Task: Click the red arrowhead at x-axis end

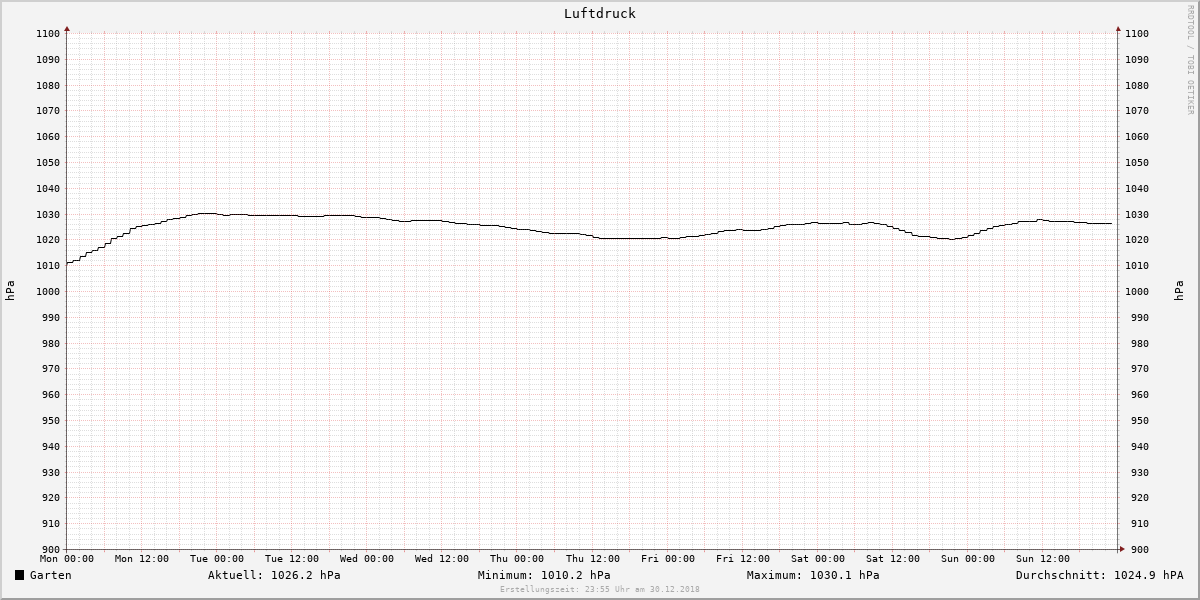Action: tap(1121, 549)
